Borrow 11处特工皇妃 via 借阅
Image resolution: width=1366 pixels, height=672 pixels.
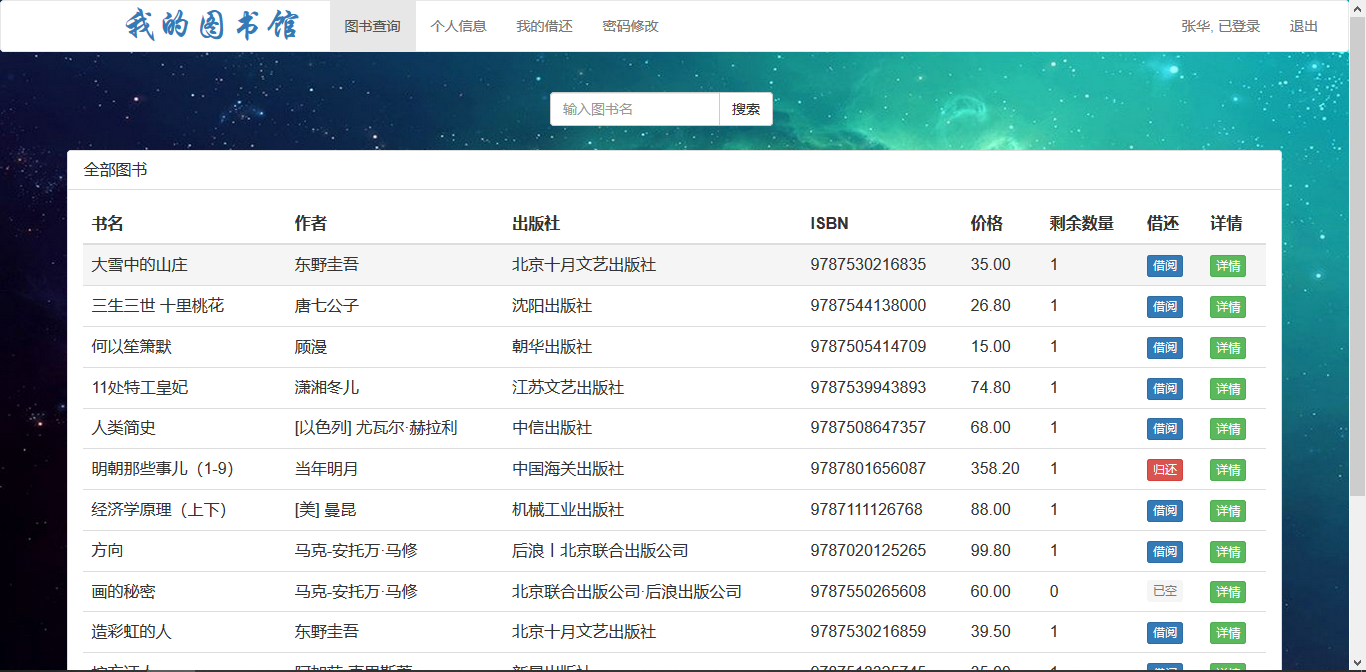pos(1165,388)
